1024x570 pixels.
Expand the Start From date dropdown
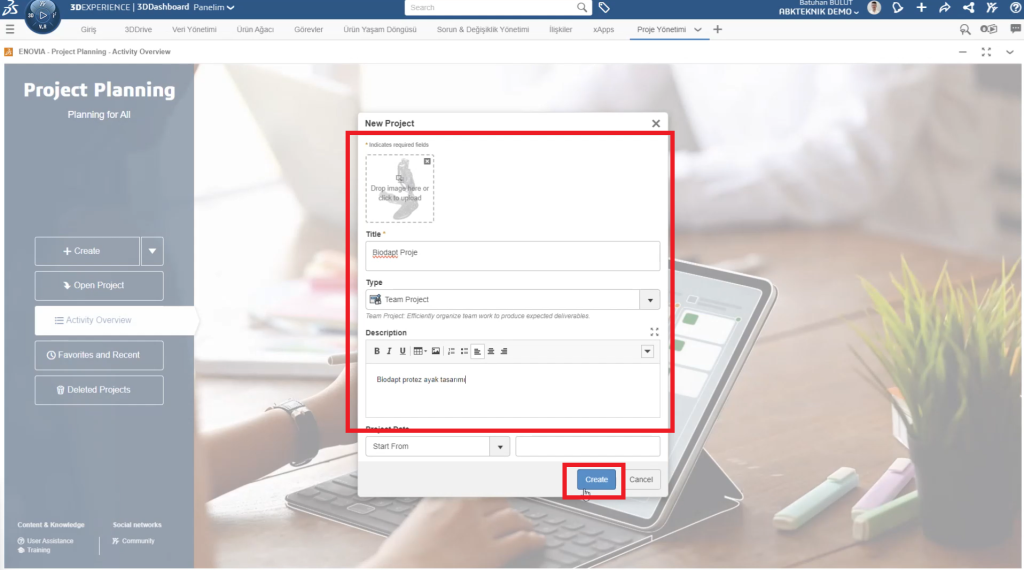pos(500,446)
